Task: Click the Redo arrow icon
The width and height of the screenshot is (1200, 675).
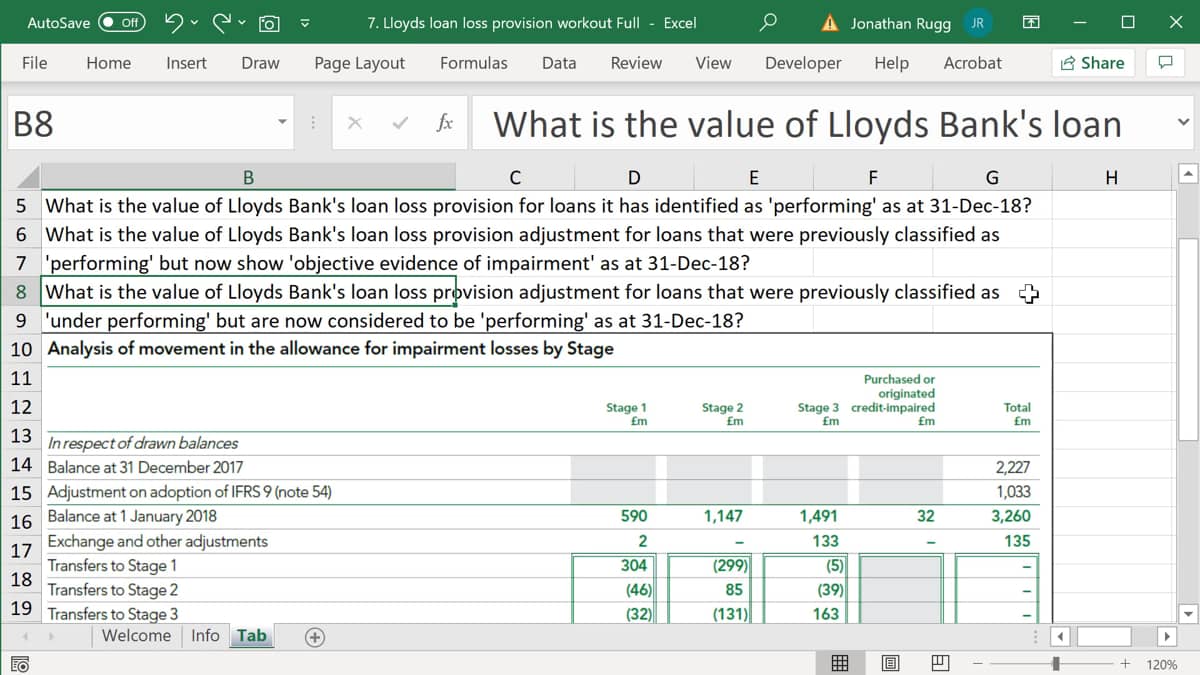Action: click(222, 22)
